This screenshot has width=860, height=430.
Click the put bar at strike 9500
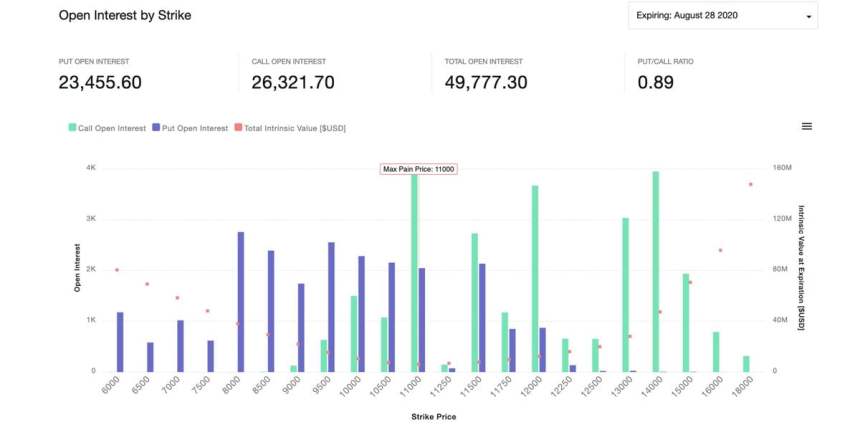pos(331,306)
